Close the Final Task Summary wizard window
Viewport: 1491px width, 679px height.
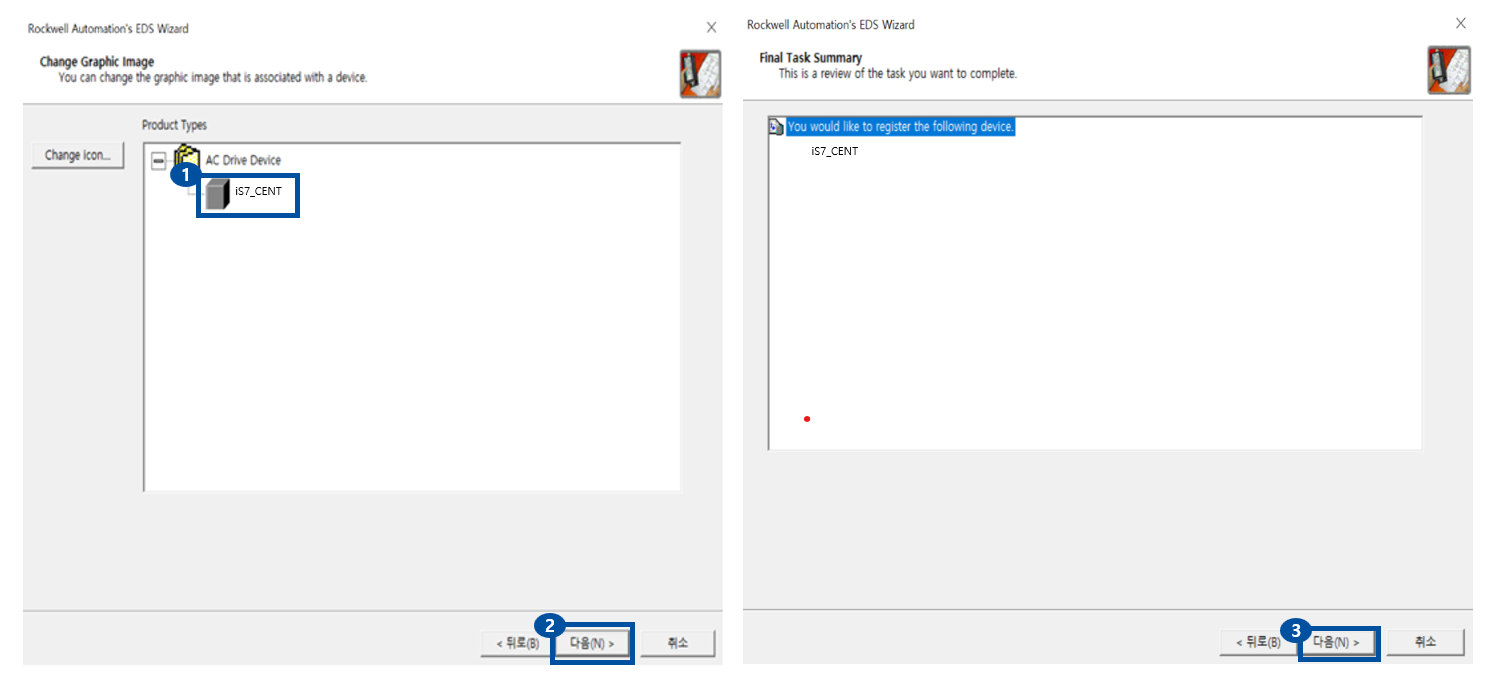[1460, 24]
